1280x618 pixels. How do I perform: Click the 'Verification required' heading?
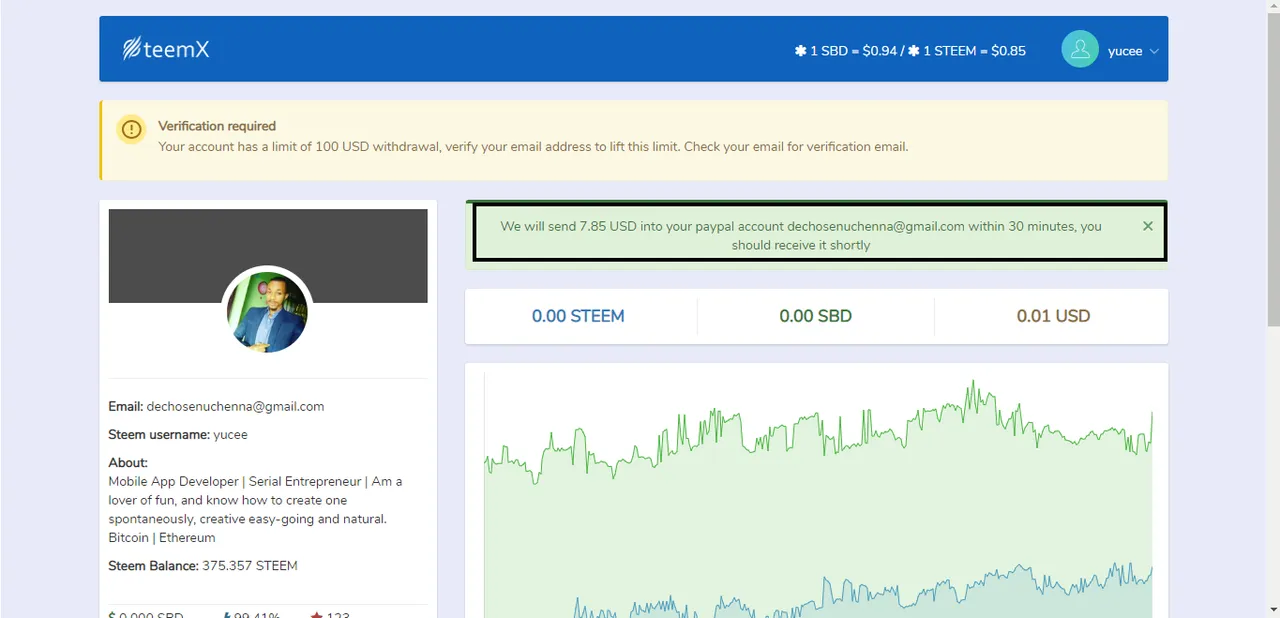(x=217, y=126)
